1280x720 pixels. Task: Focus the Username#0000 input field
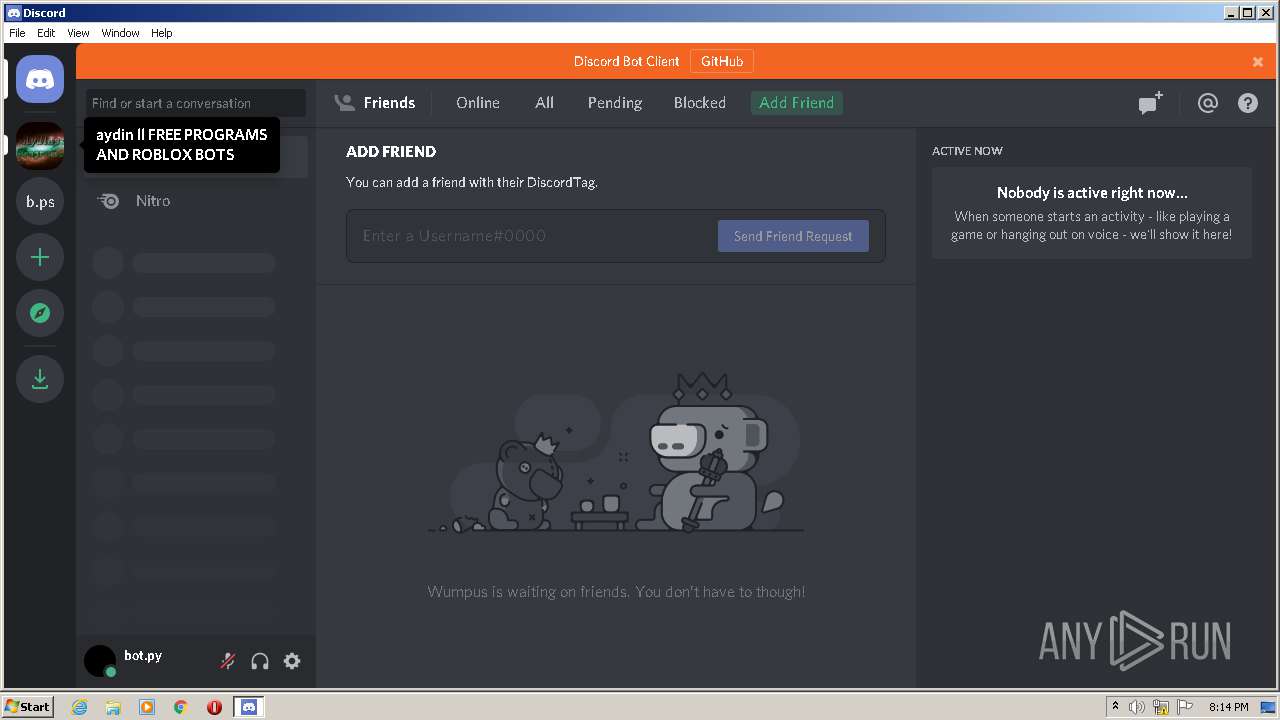tap(536, 236)
